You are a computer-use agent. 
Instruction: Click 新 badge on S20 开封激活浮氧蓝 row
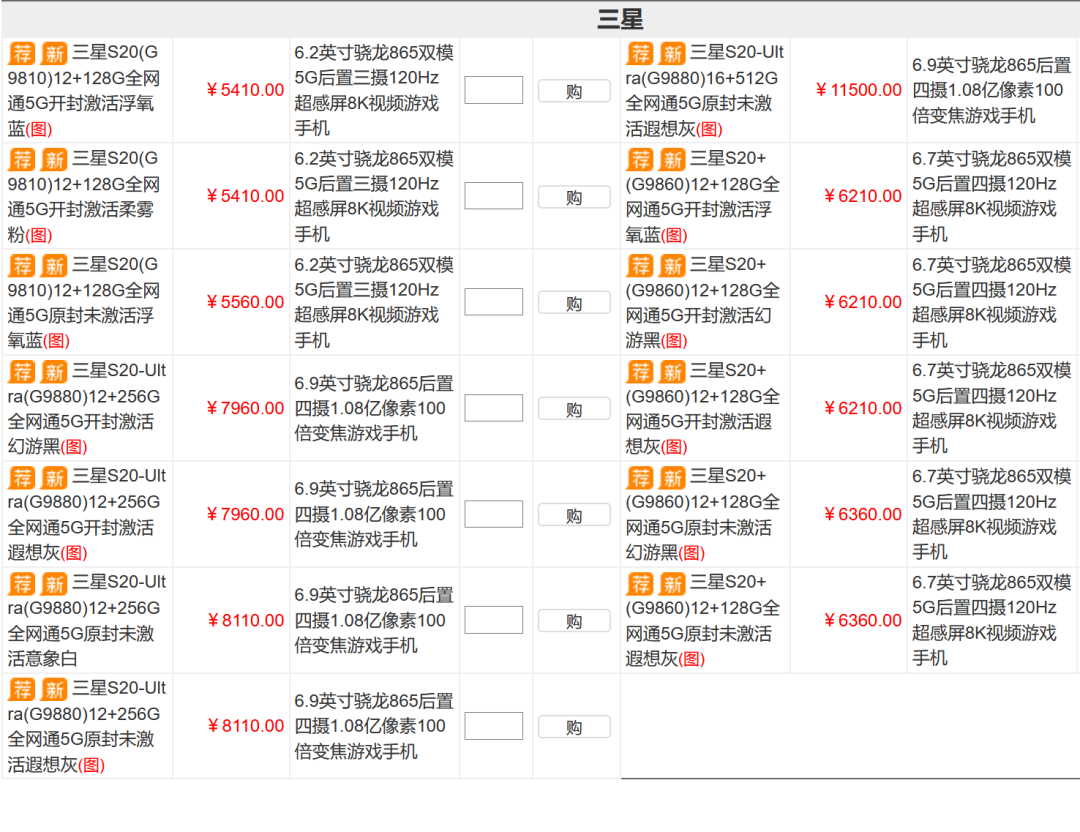click(54, 53)
